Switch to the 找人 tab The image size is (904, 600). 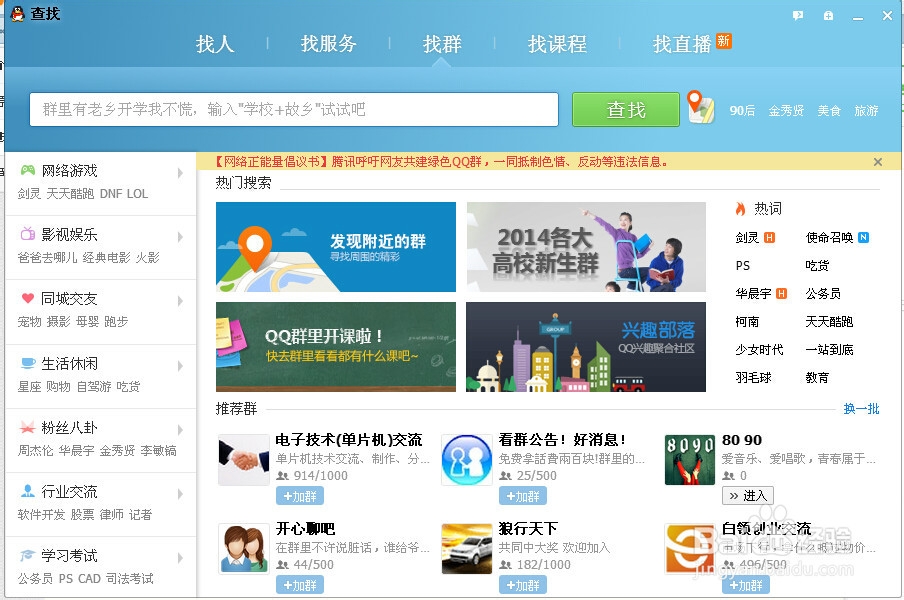215,44
